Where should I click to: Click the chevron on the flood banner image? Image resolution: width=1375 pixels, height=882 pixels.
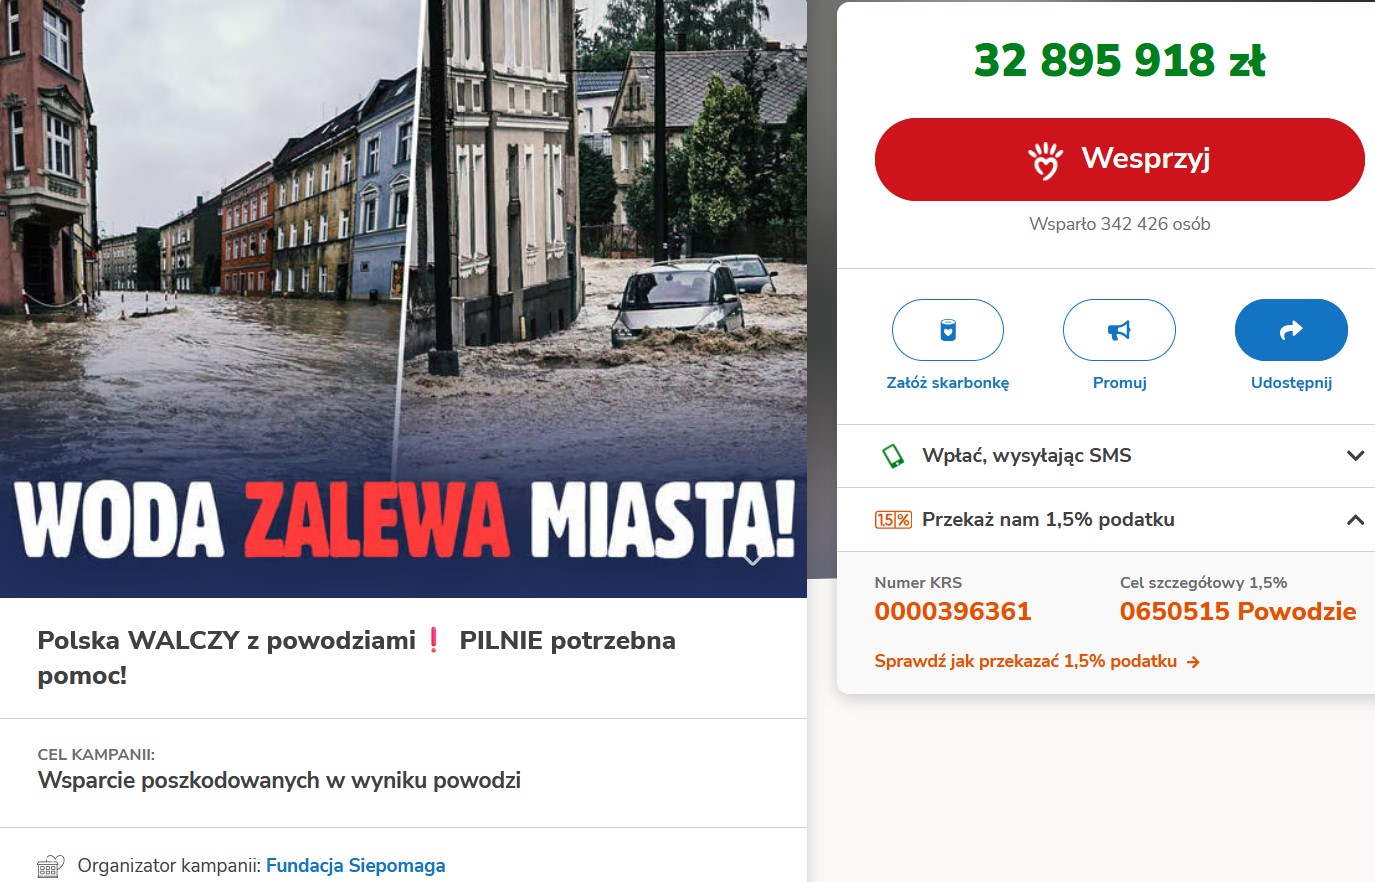click(x=753, y=558)
